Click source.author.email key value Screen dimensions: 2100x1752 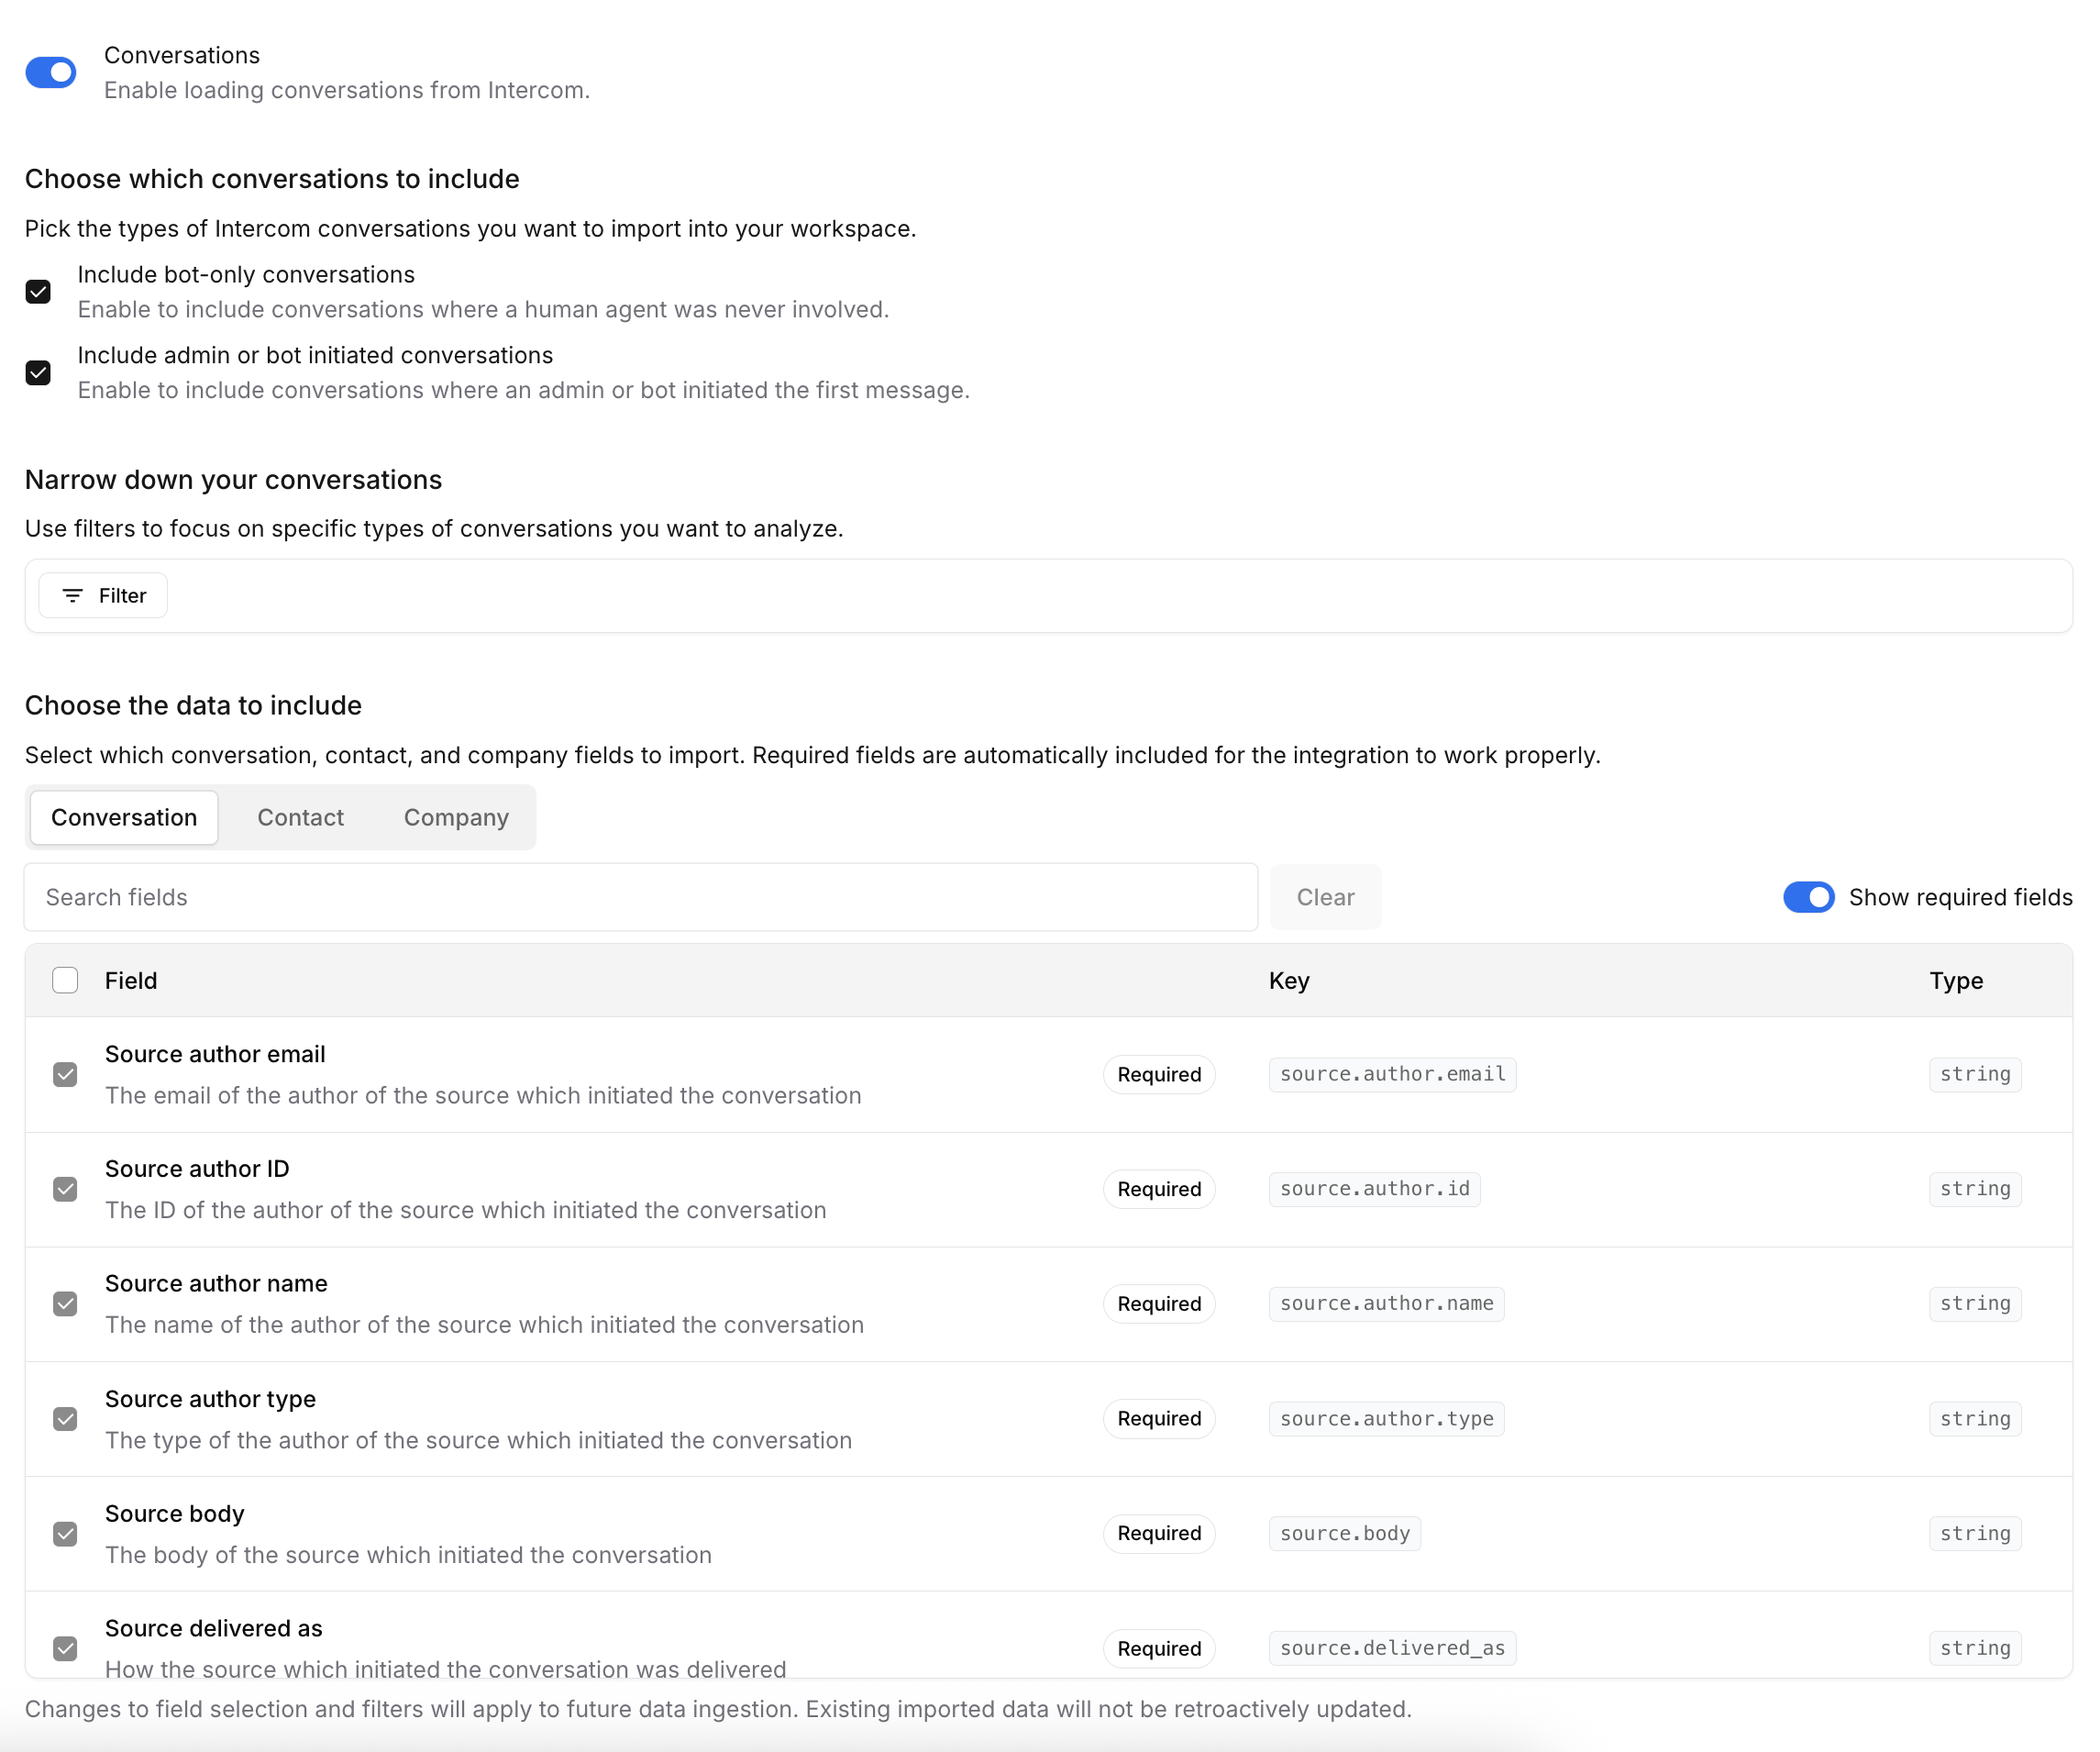pyautogui.click(x=1392, y=1074)
